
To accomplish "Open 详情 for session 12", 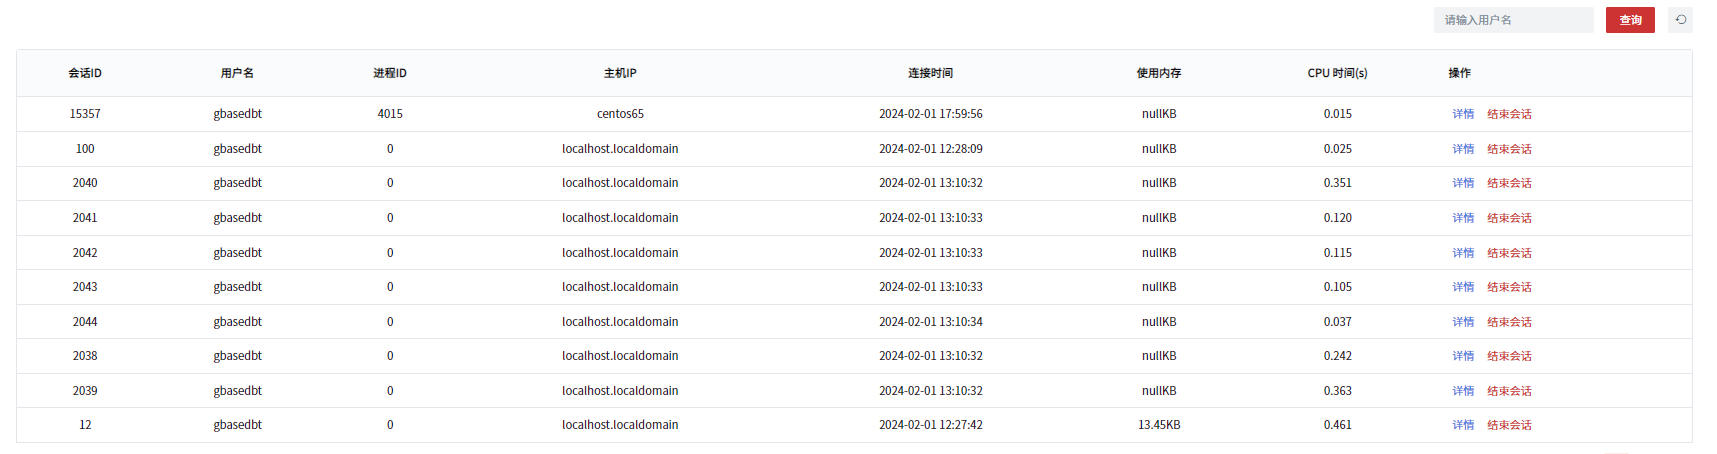I will point(1463,425).
